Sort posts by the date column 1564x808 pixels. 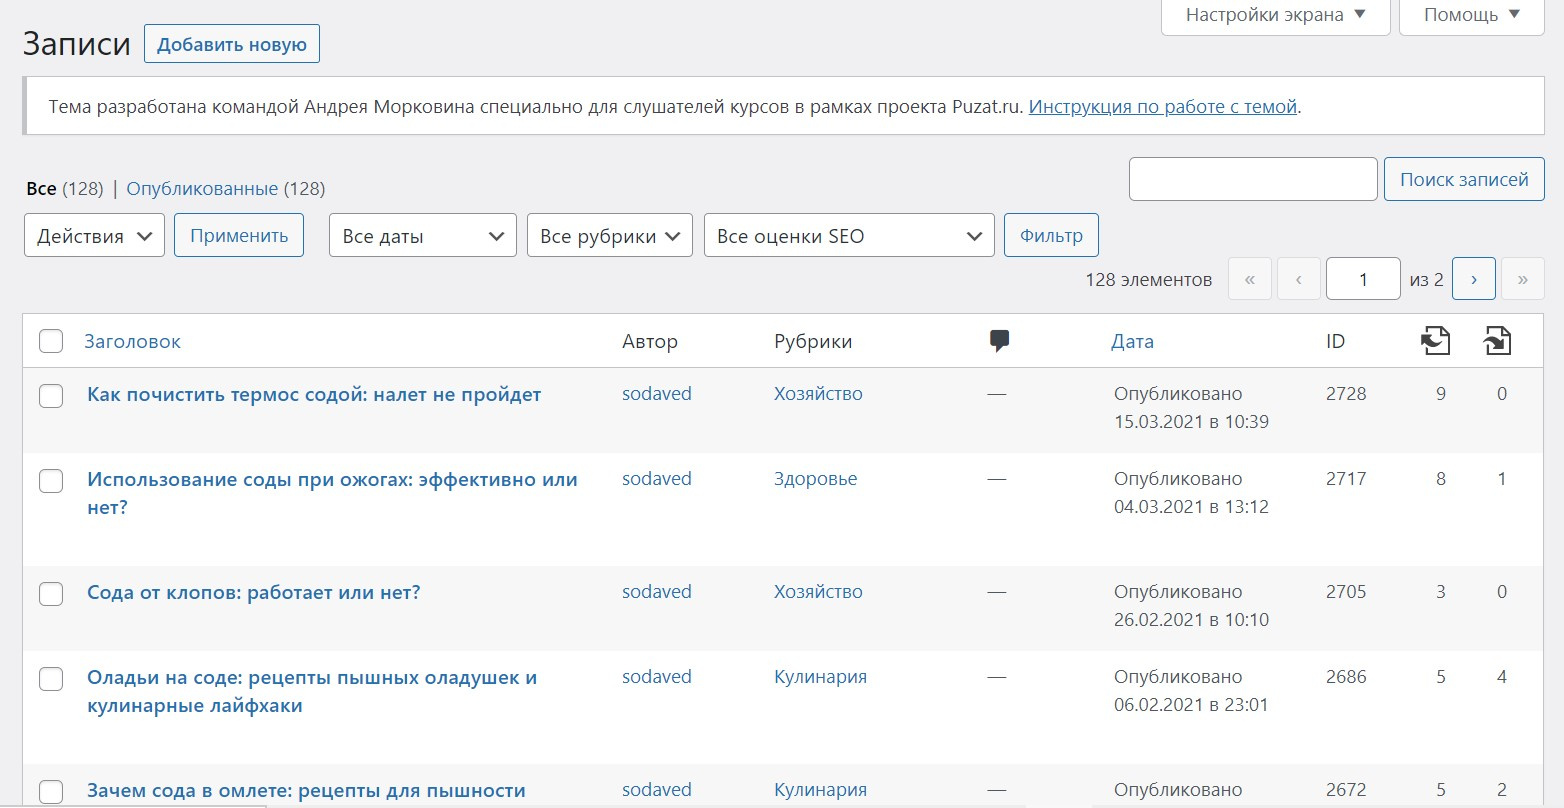point(1132,342)
